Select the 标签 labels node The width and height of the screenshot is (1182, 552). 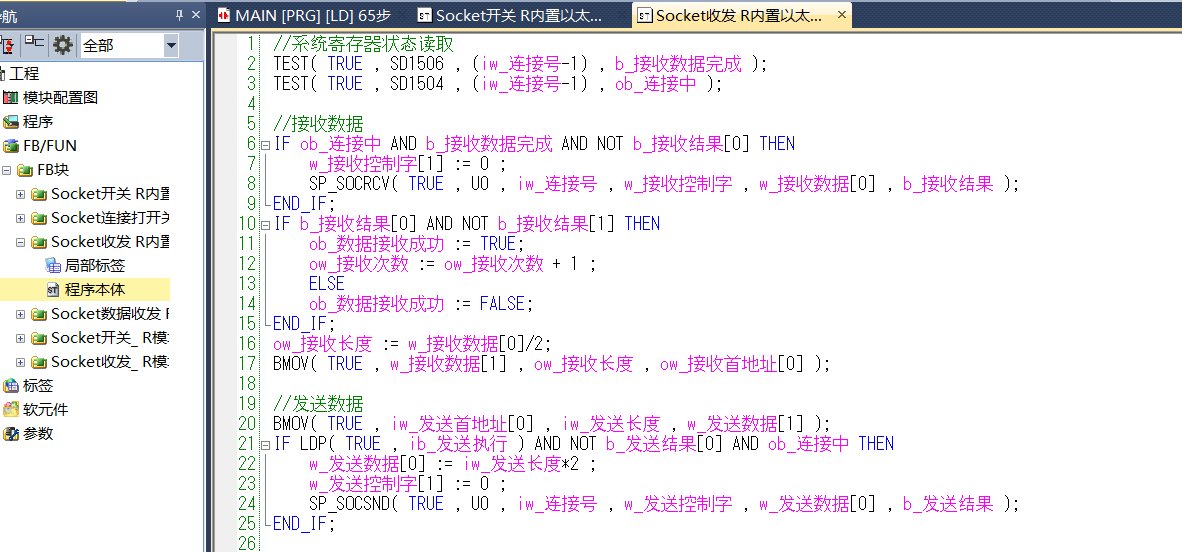[x=38, y=386]
